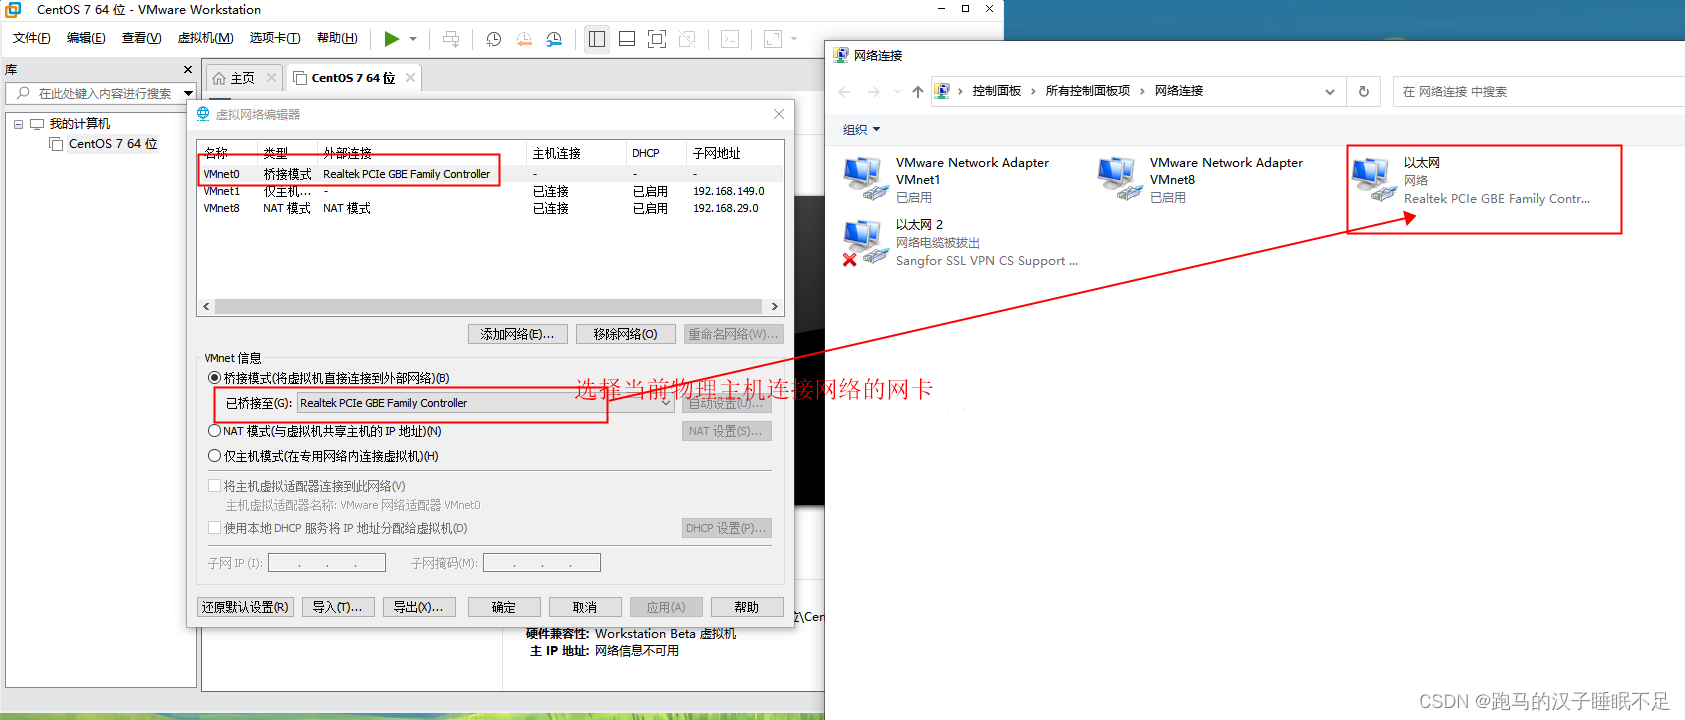Click the Unity mode toolbar icon
This screenshot has width=1685, height=720.
(687, 39)
